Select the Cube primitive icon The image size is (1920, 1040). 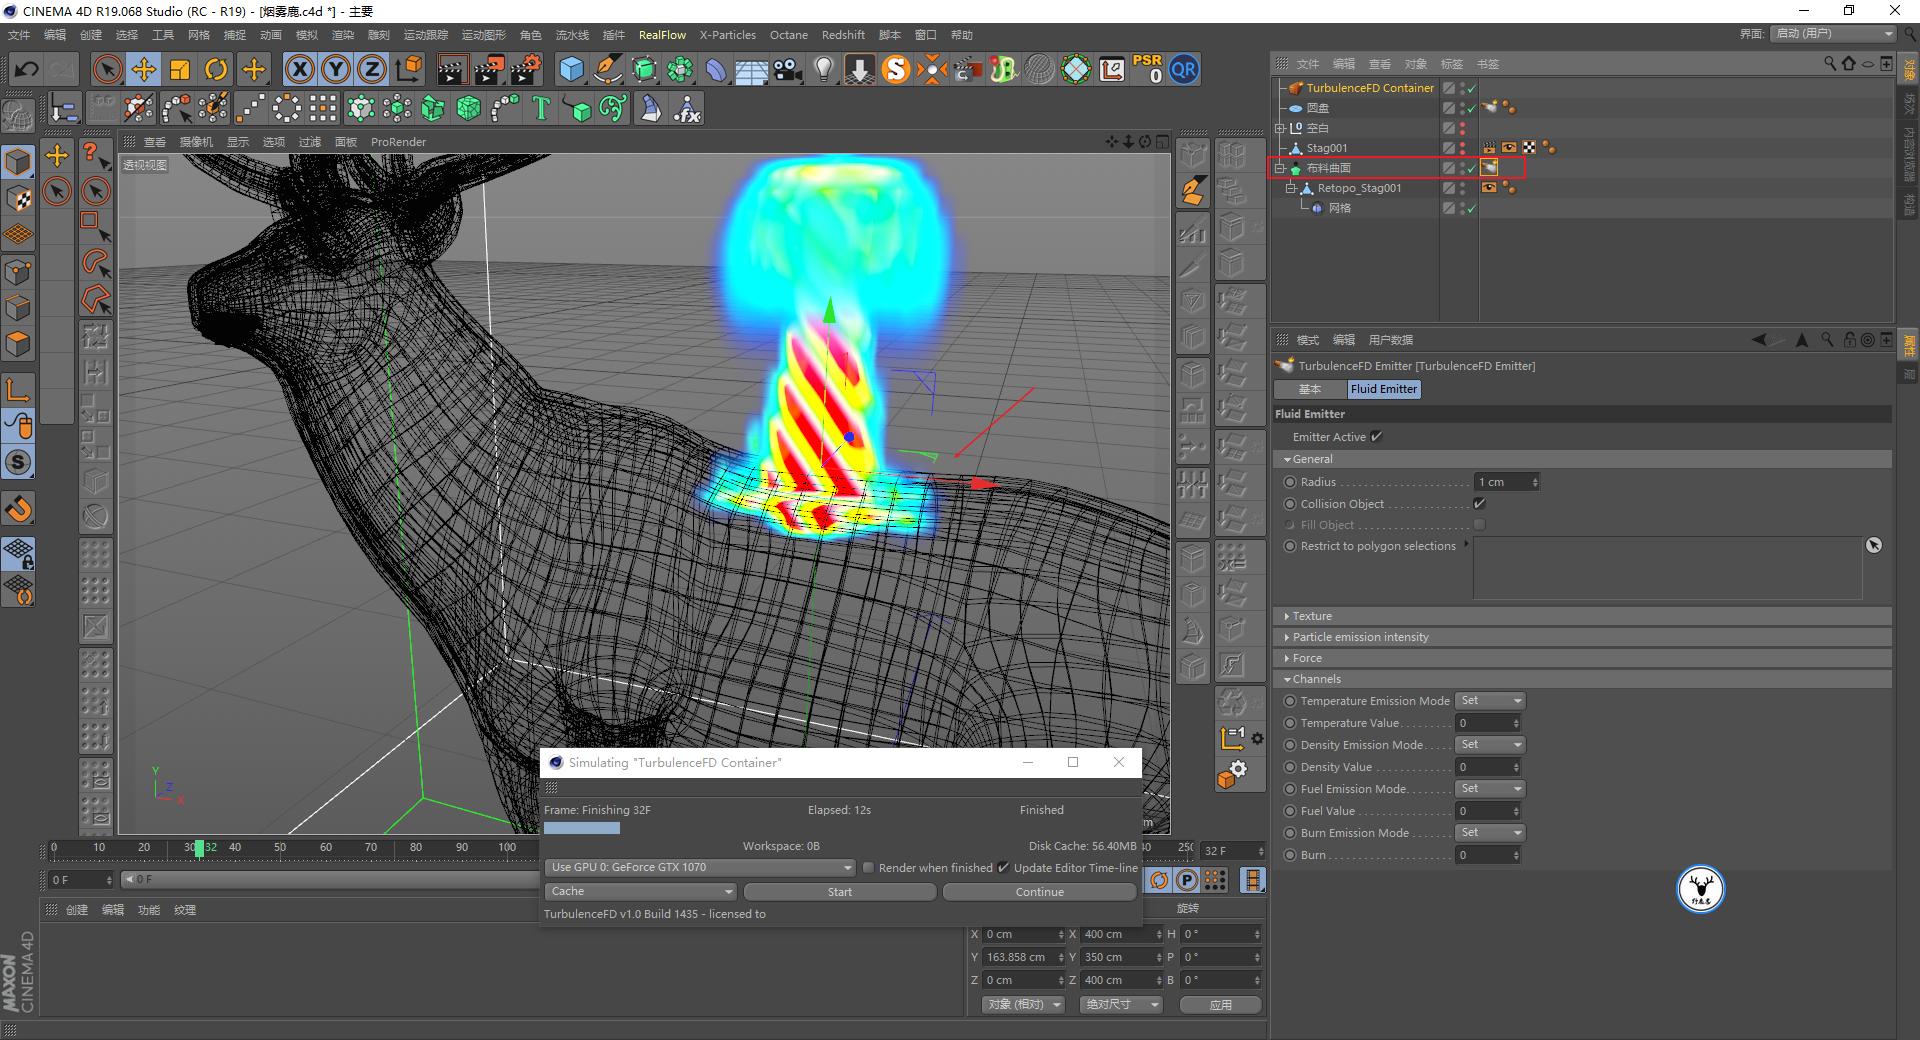pyautogui.click(x=571, y=69)
